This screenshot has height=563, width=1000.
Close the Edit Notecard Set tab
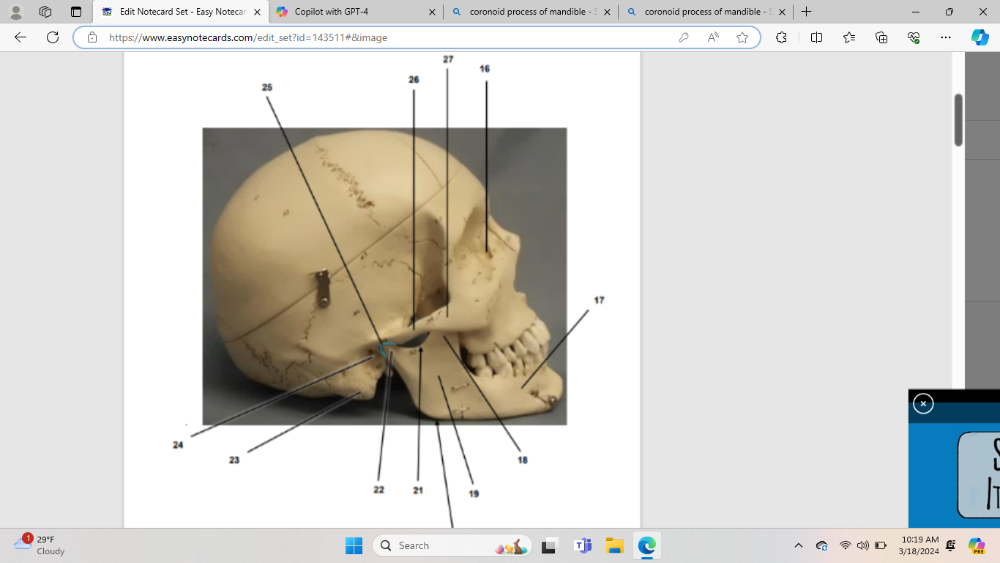pos(257,12)
